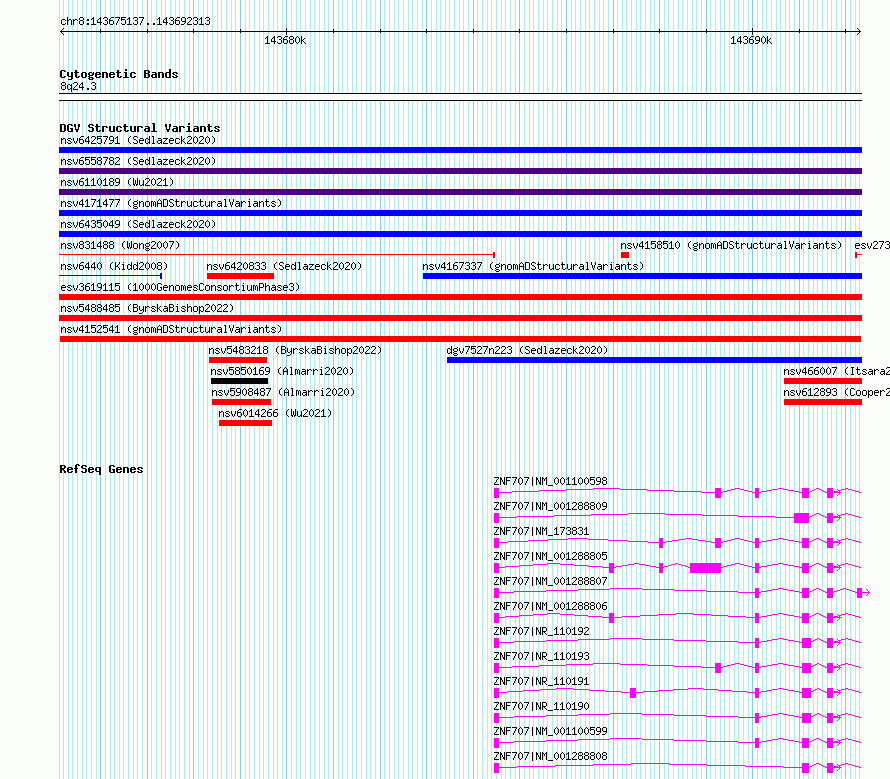890x779 pixels.
Task: Click the black bar under nsv5850169
Action: coord(239,381)
